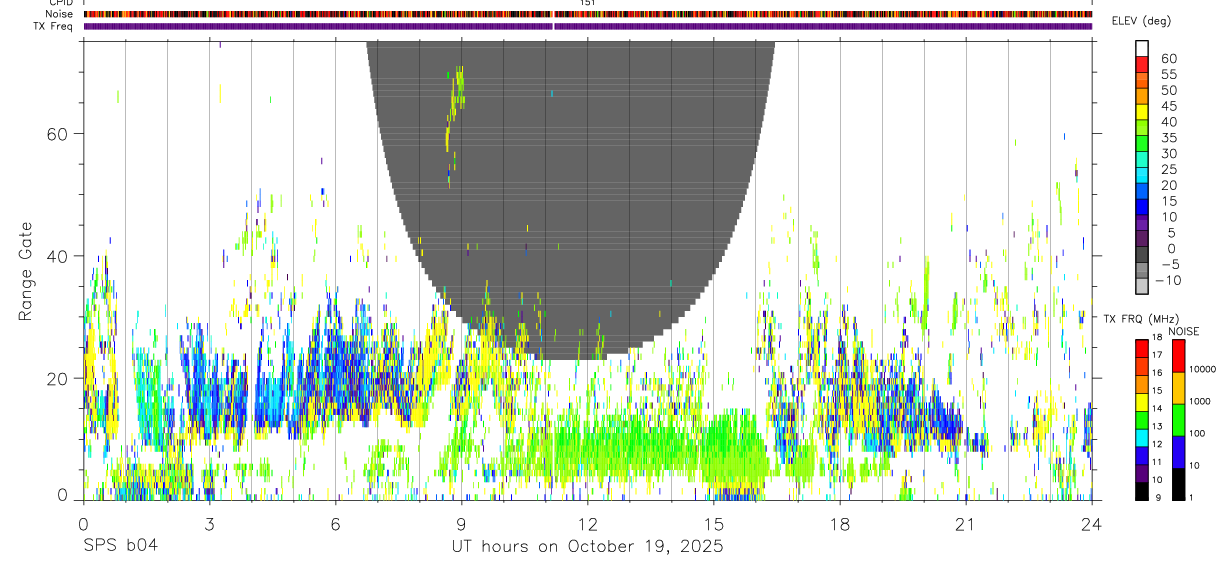Screen dimensions: 1228x567
Task: Click the "1000" label on the NOISE scale
Action: point(1200,401)
